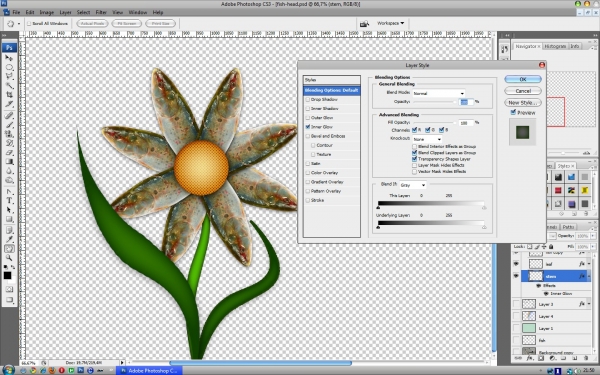Click the Print Size button

pyautogui.click(x=161, y=24)
